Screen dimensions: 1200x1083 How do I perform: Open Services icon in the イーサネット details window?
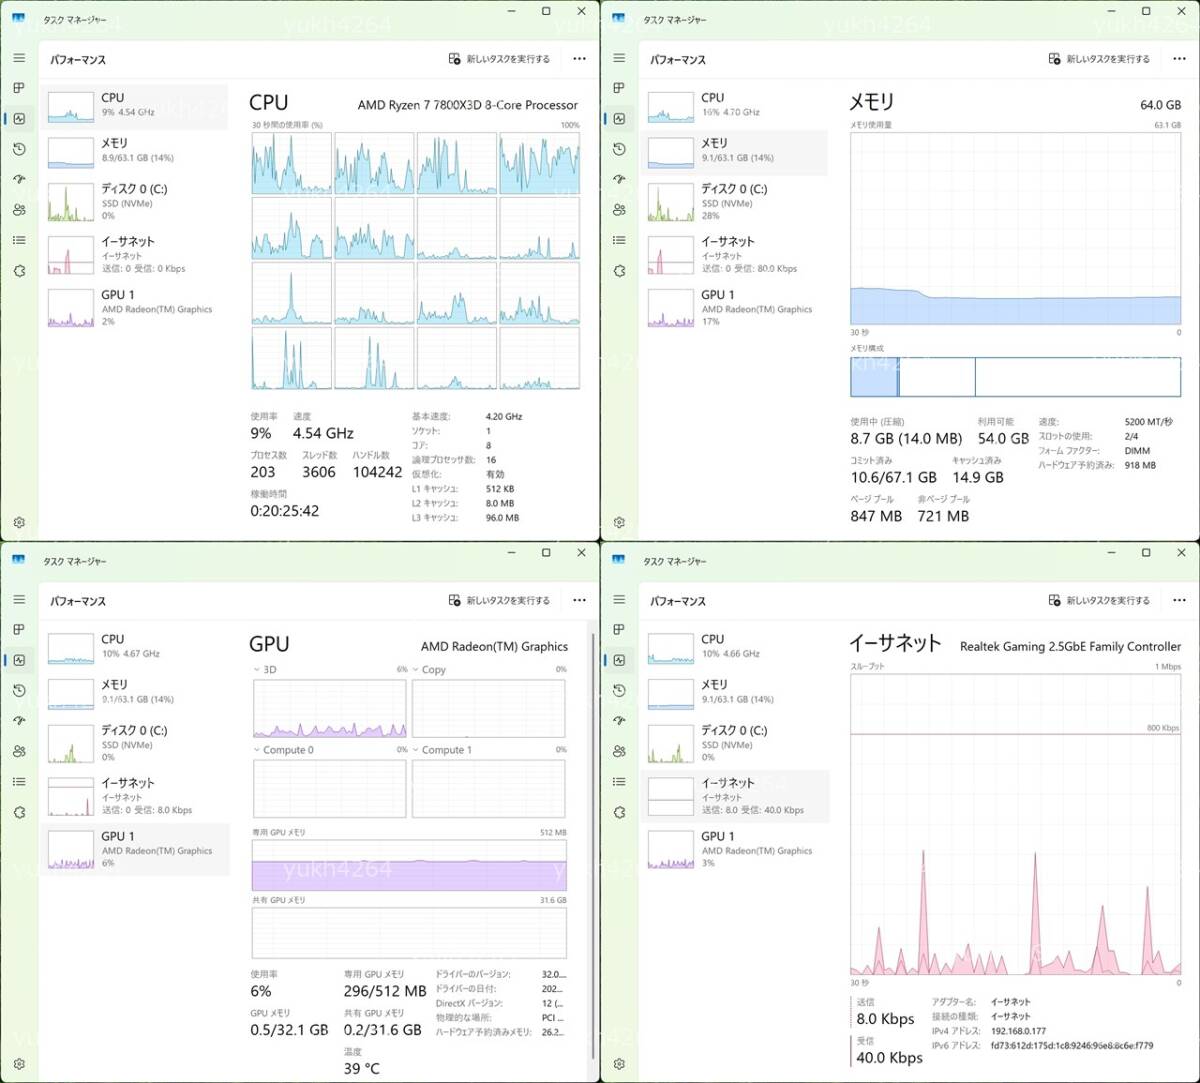coord(619,812)
